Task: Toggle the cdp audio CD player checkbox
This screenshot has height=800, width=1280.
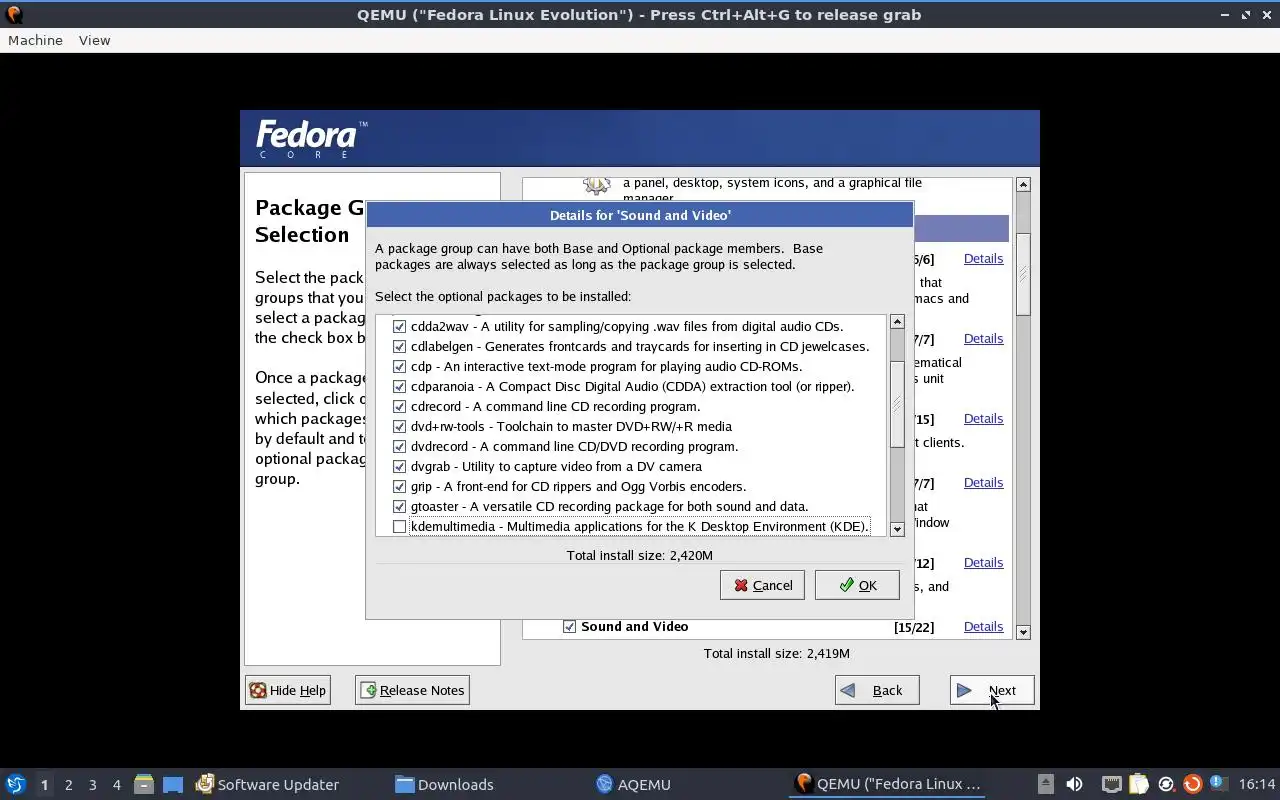Action: click(x=400, y=366)
